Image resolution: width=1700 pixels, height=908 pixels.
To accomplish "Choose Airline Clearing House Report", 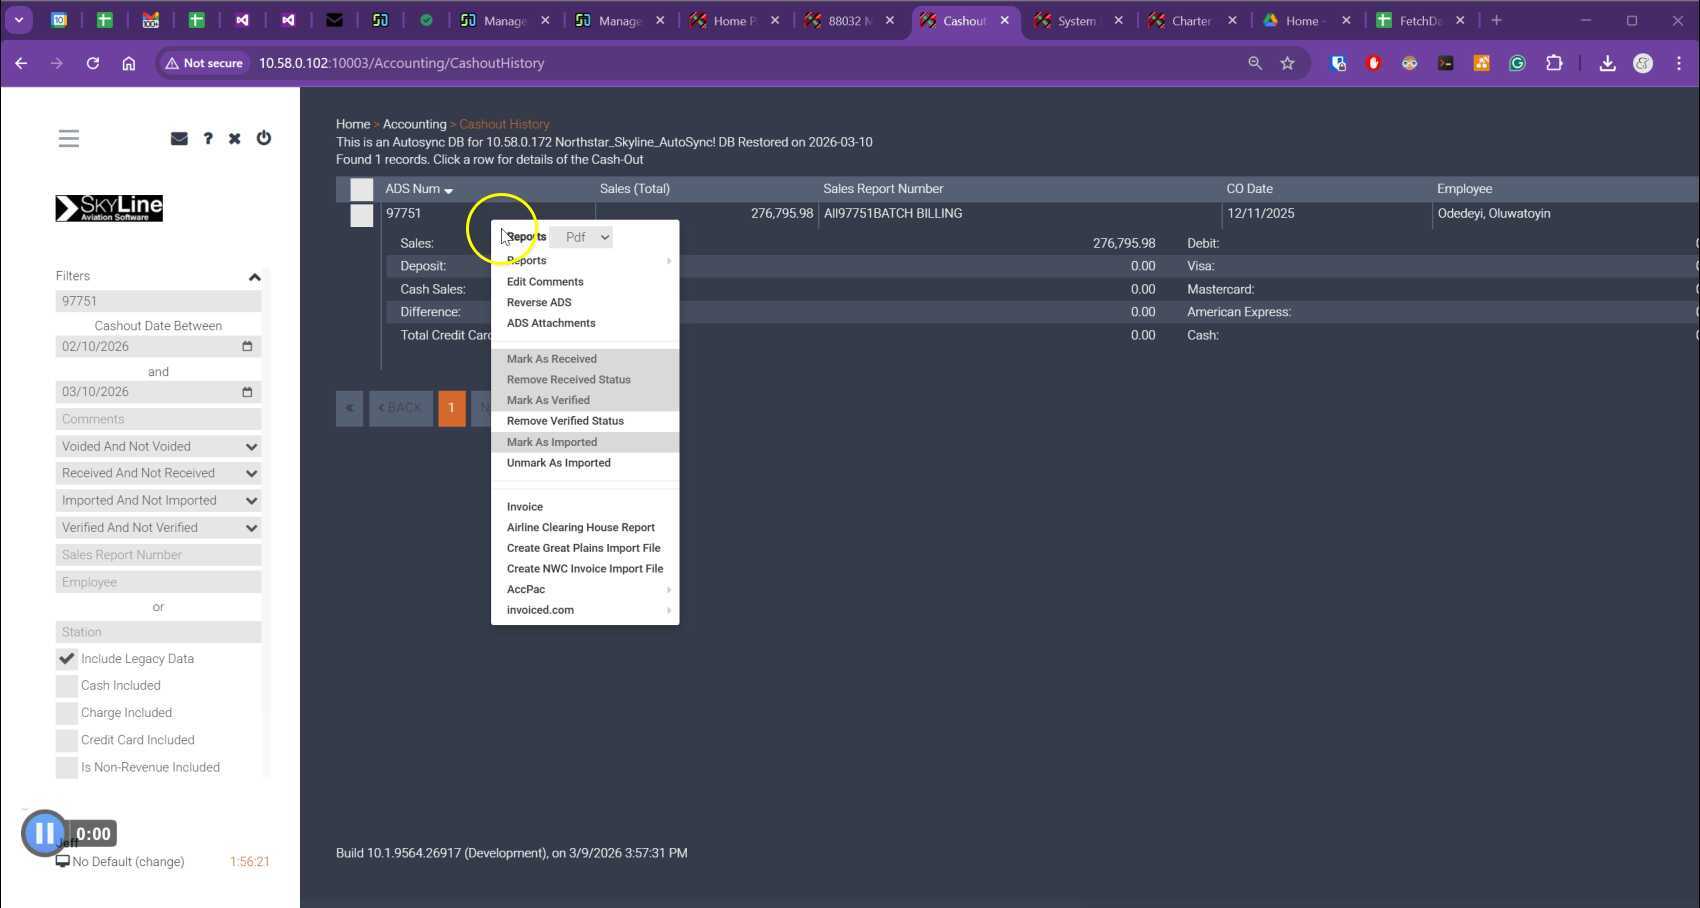I will 580,527.
